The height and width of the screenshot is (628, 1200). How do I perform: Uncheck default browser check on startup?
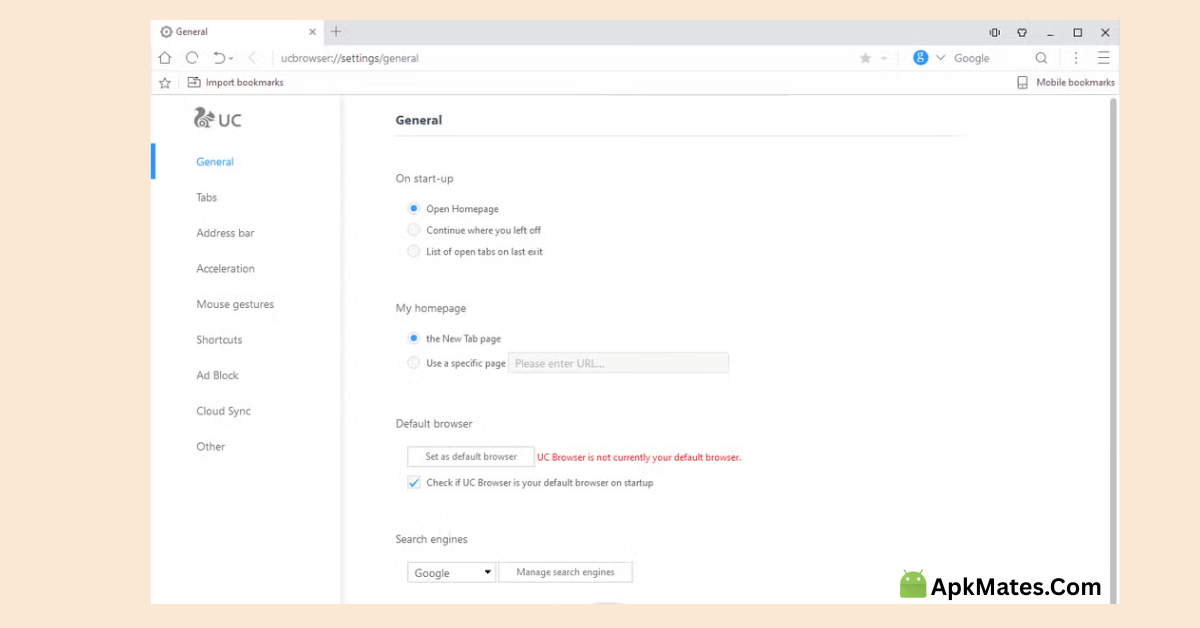point(414,483)
